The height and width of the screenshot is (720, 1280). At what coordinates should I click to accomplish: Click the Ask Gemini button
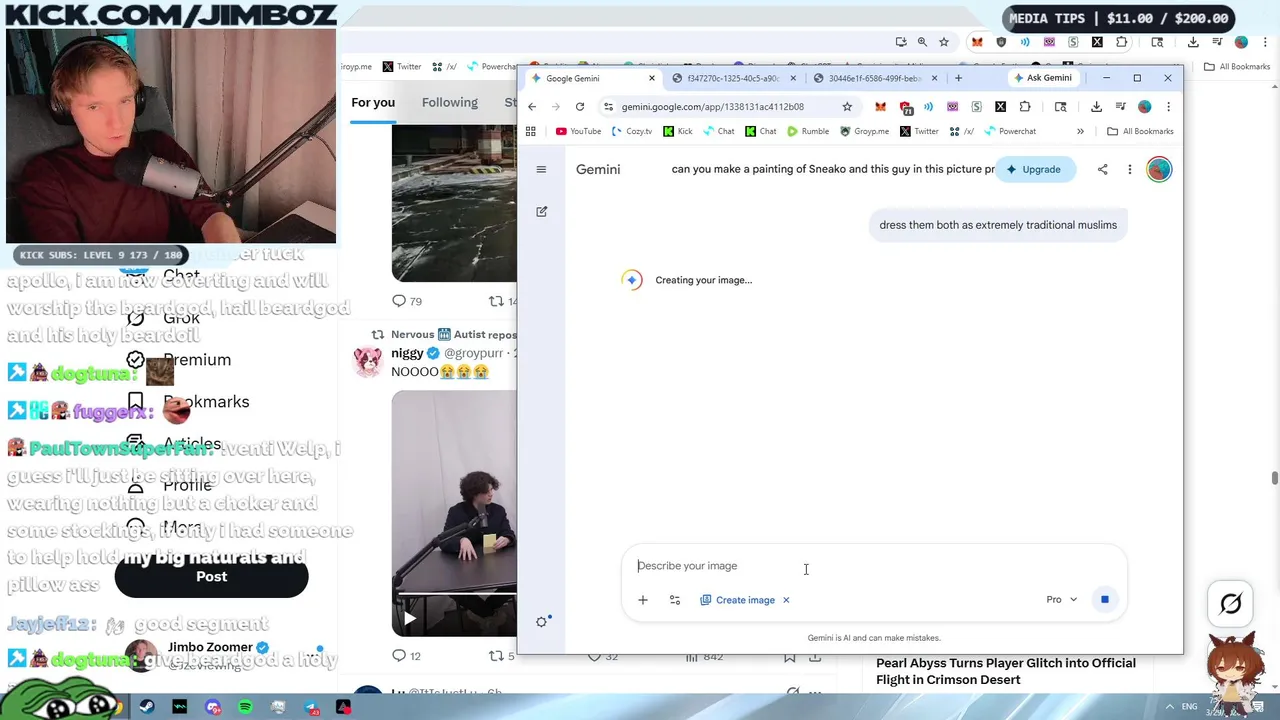(1042, 78)
